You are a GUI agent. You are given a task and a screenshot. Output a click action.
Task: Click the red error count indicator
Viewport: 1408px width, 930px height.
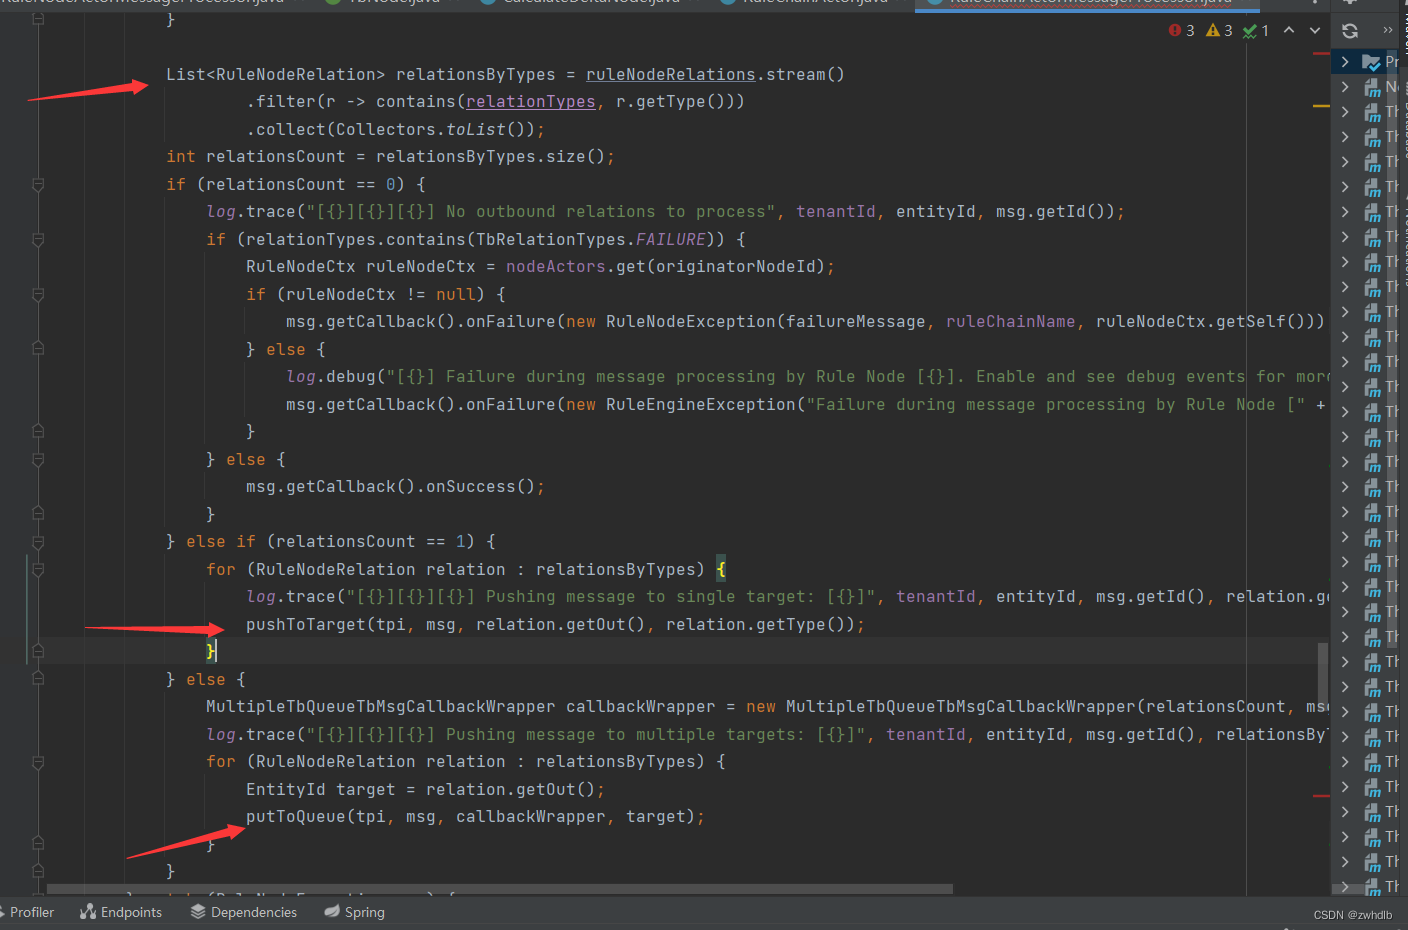click(x=1181, y=31)
